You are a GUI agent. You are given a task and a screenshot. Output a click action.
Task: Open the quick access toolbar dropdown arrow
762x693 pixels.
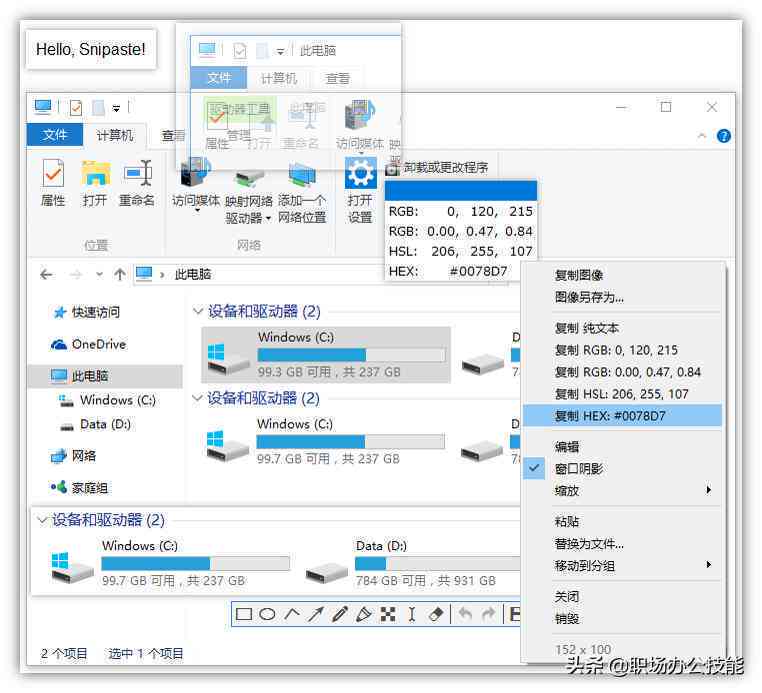click(x=116, y=108)
